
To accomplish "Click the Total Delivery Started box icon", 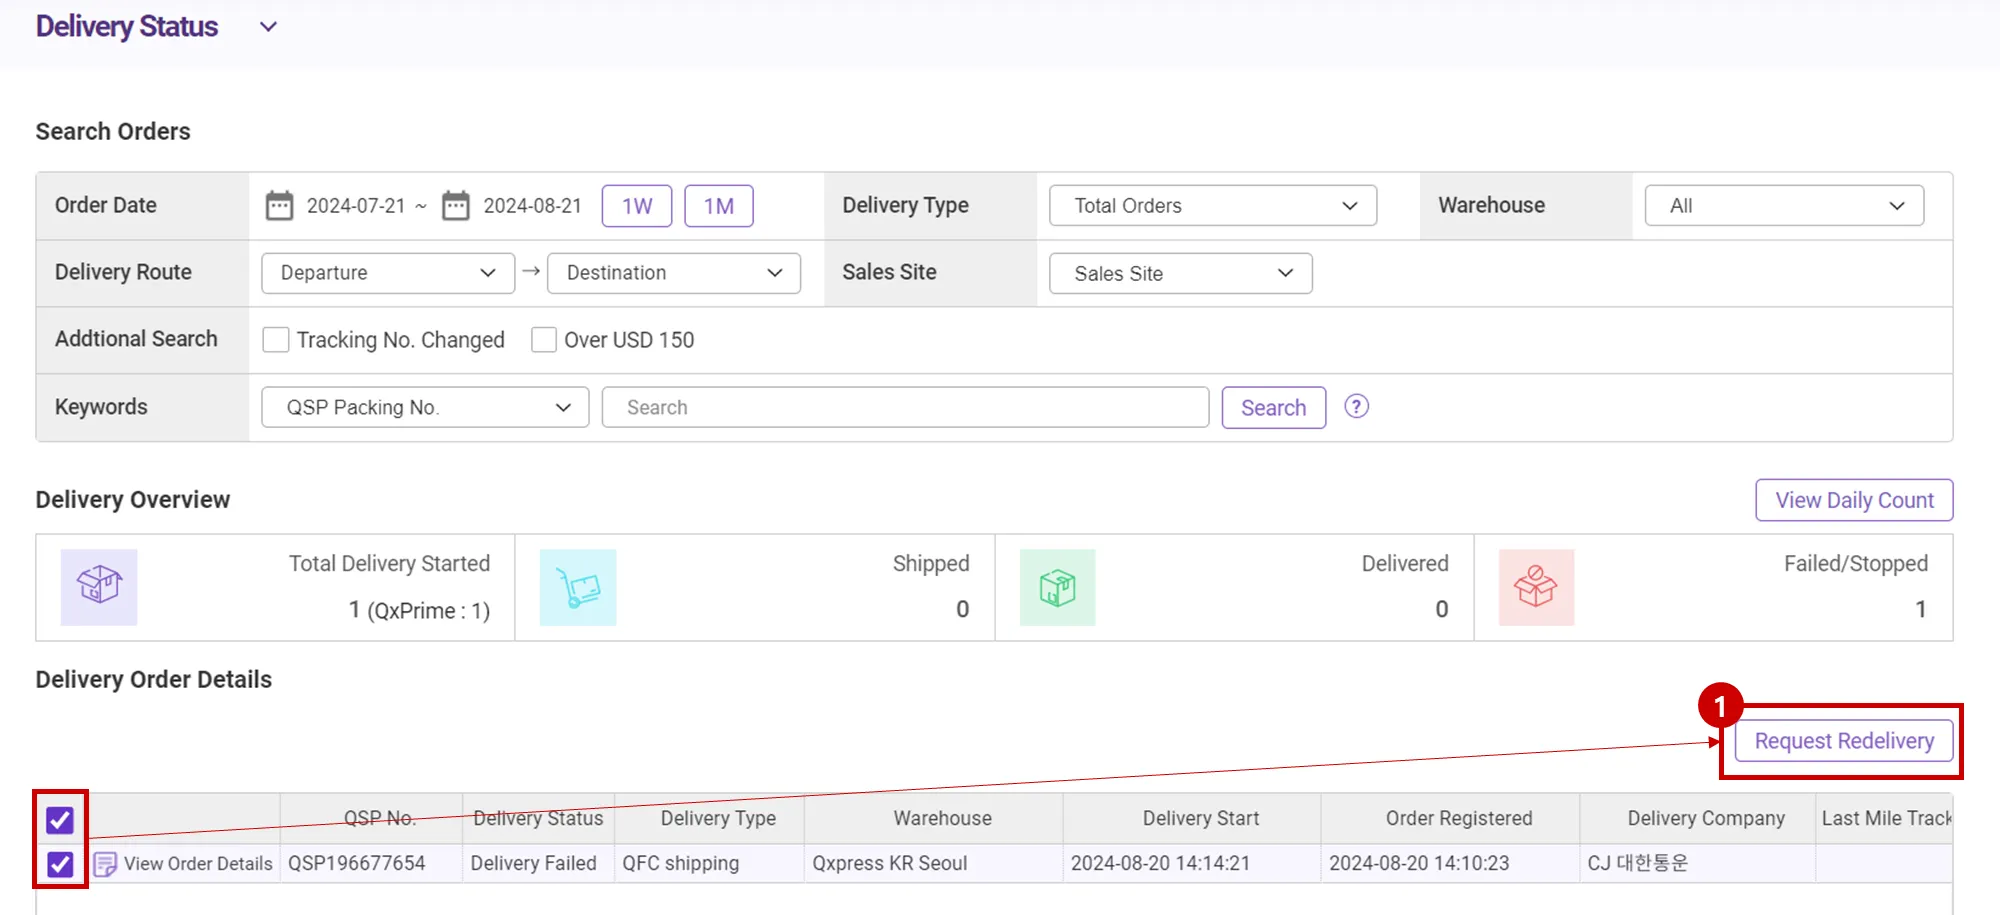I will [x=99, y=587].
